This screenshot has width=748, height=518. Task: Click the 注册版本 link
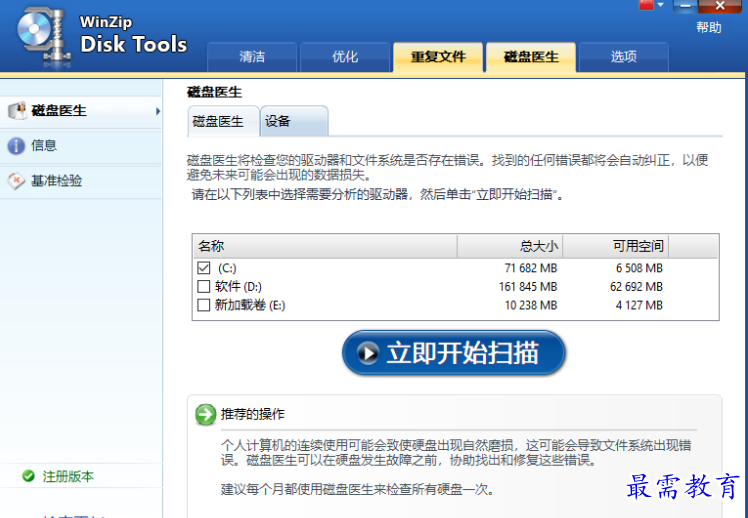click(x=68, y=476)
